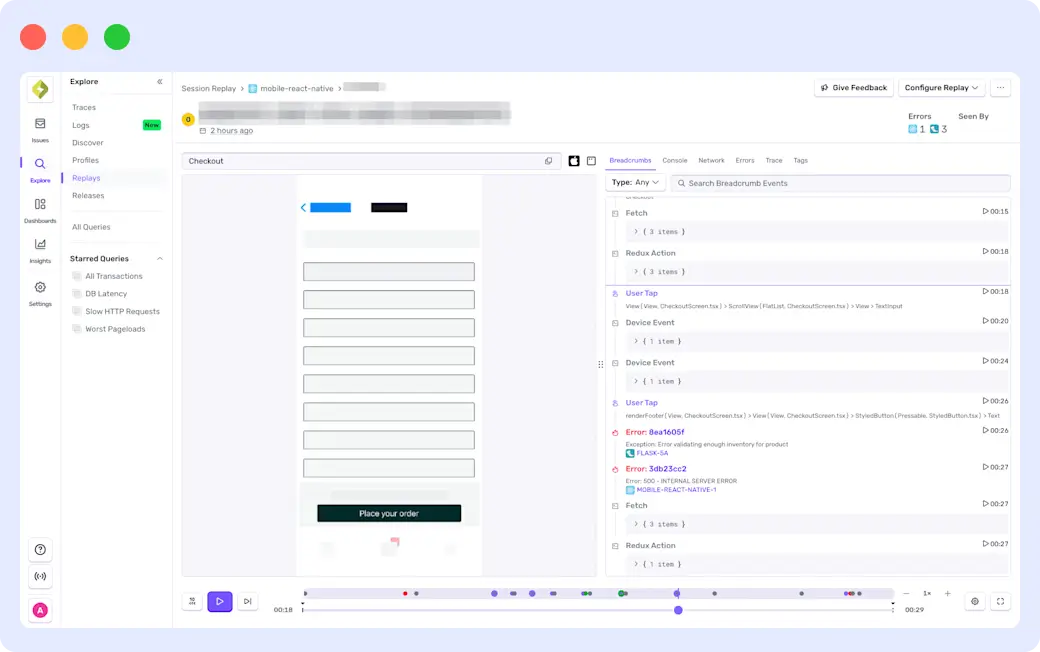Collapse the Starred Queries section
The image size is (1040, 652).
tap(157, 258)
